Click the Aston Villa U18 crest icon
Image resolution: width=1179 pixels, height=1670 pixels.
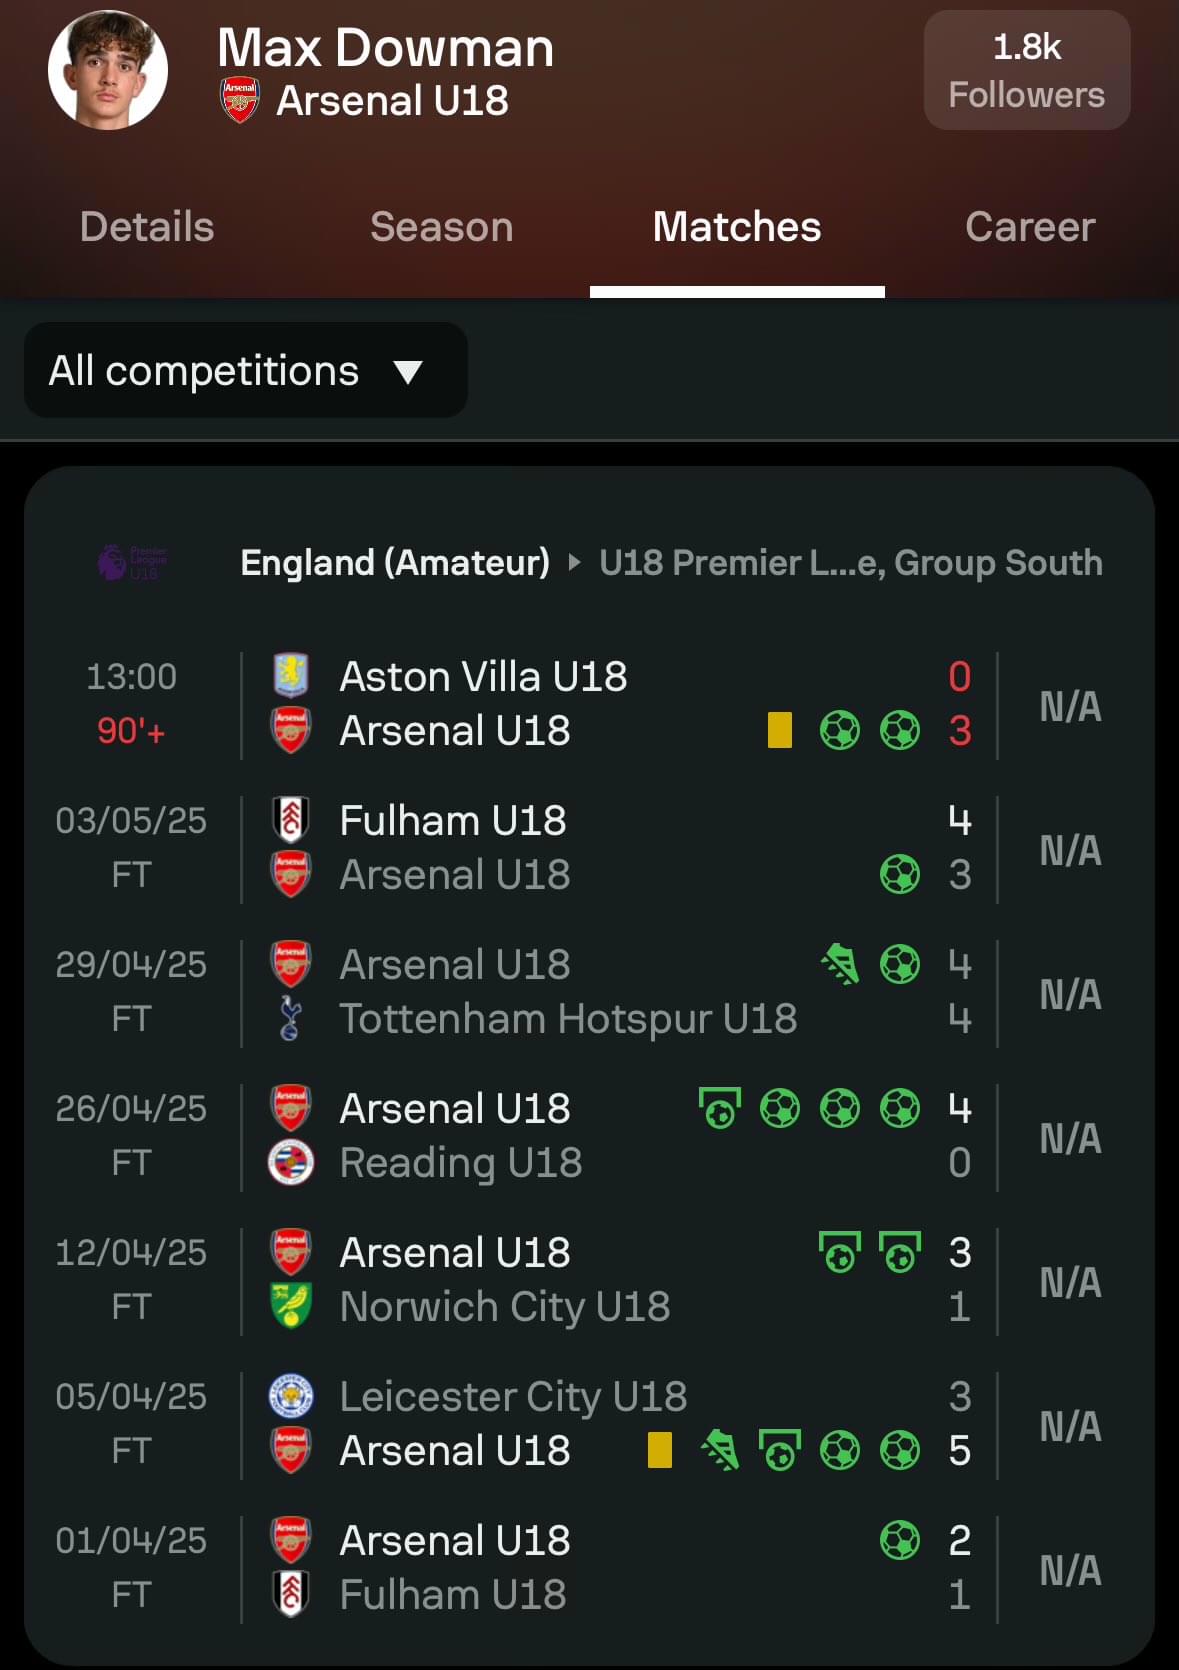pyautogui.click(x=291, y=676)
